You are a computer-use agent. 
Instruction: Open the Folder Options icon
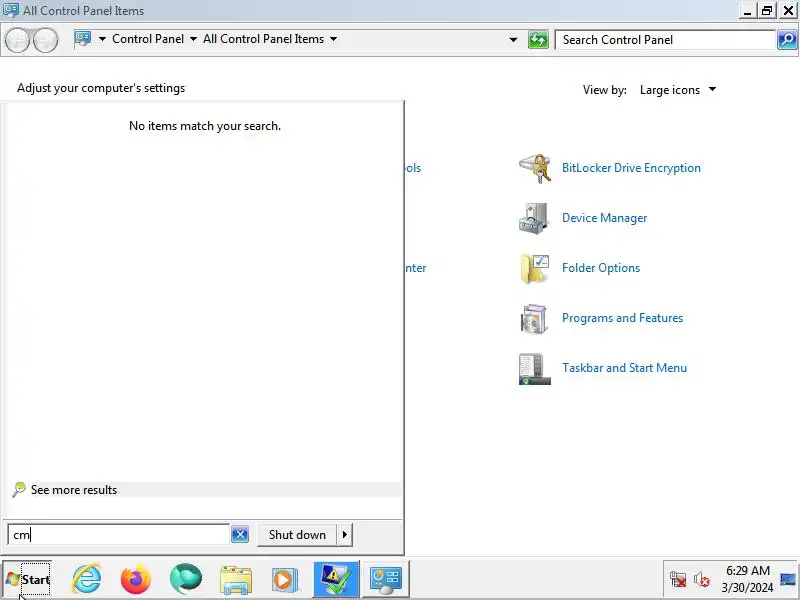click(535, 268)
